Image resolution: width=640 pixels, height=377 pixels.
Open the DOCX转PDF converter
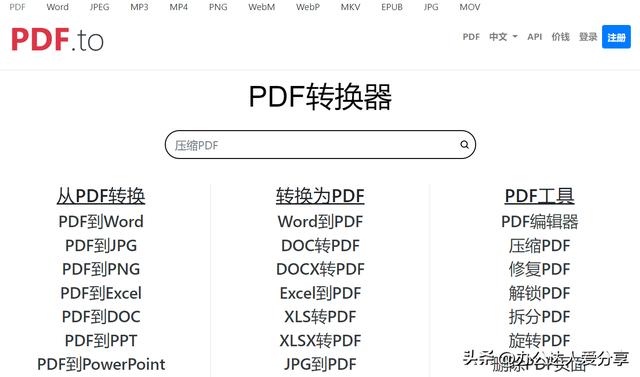320,269
